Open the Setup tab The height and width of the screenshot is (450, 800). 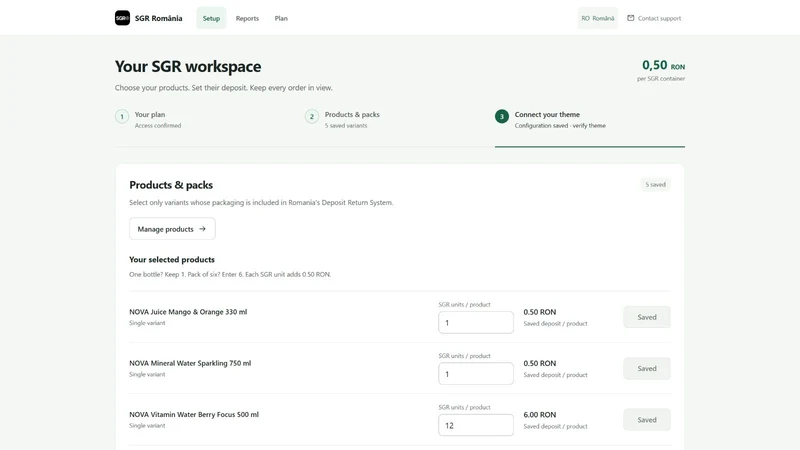tap(211, 18)
